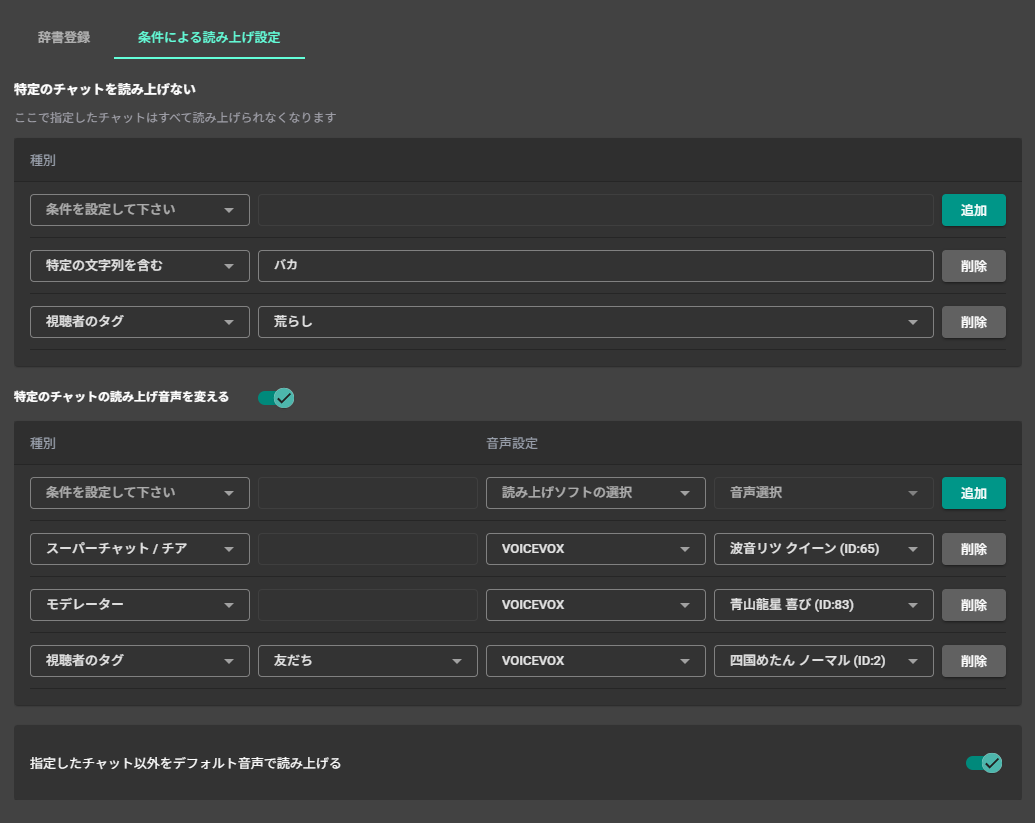The image size is (1035, 823).
Task: Open the 読み上げソフトの選択 dropdown
Action: coord(595,493)
